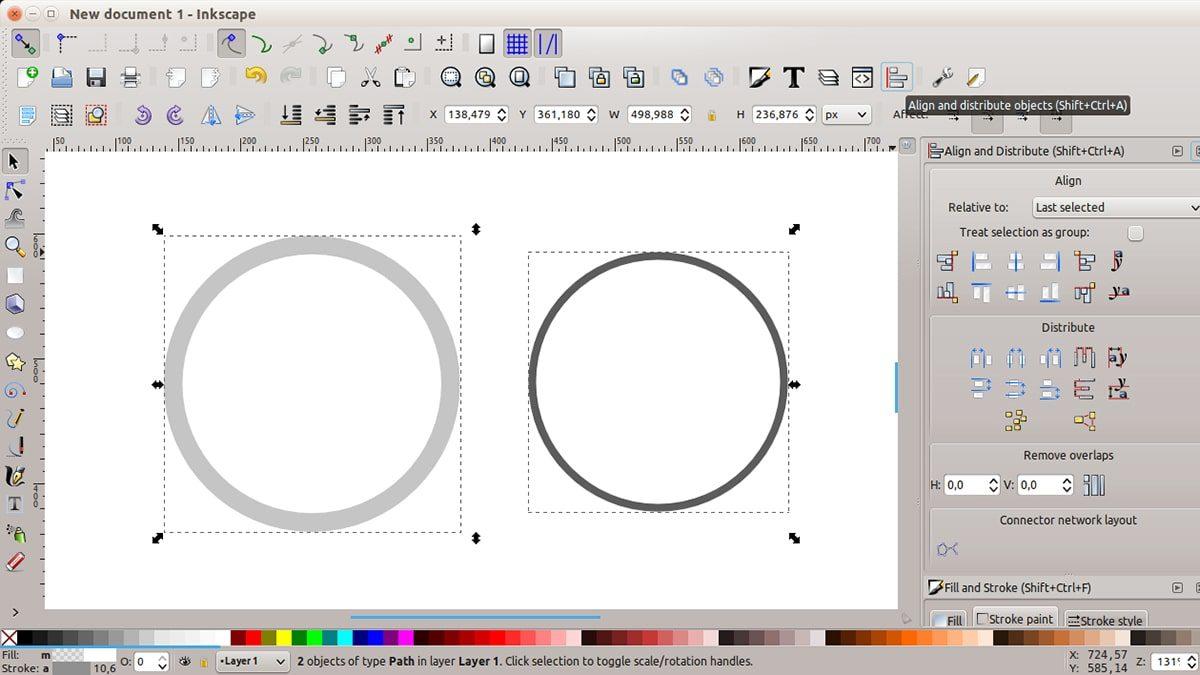
Task: Open the Layer 1 selector
Action: [x=252, y=661]
